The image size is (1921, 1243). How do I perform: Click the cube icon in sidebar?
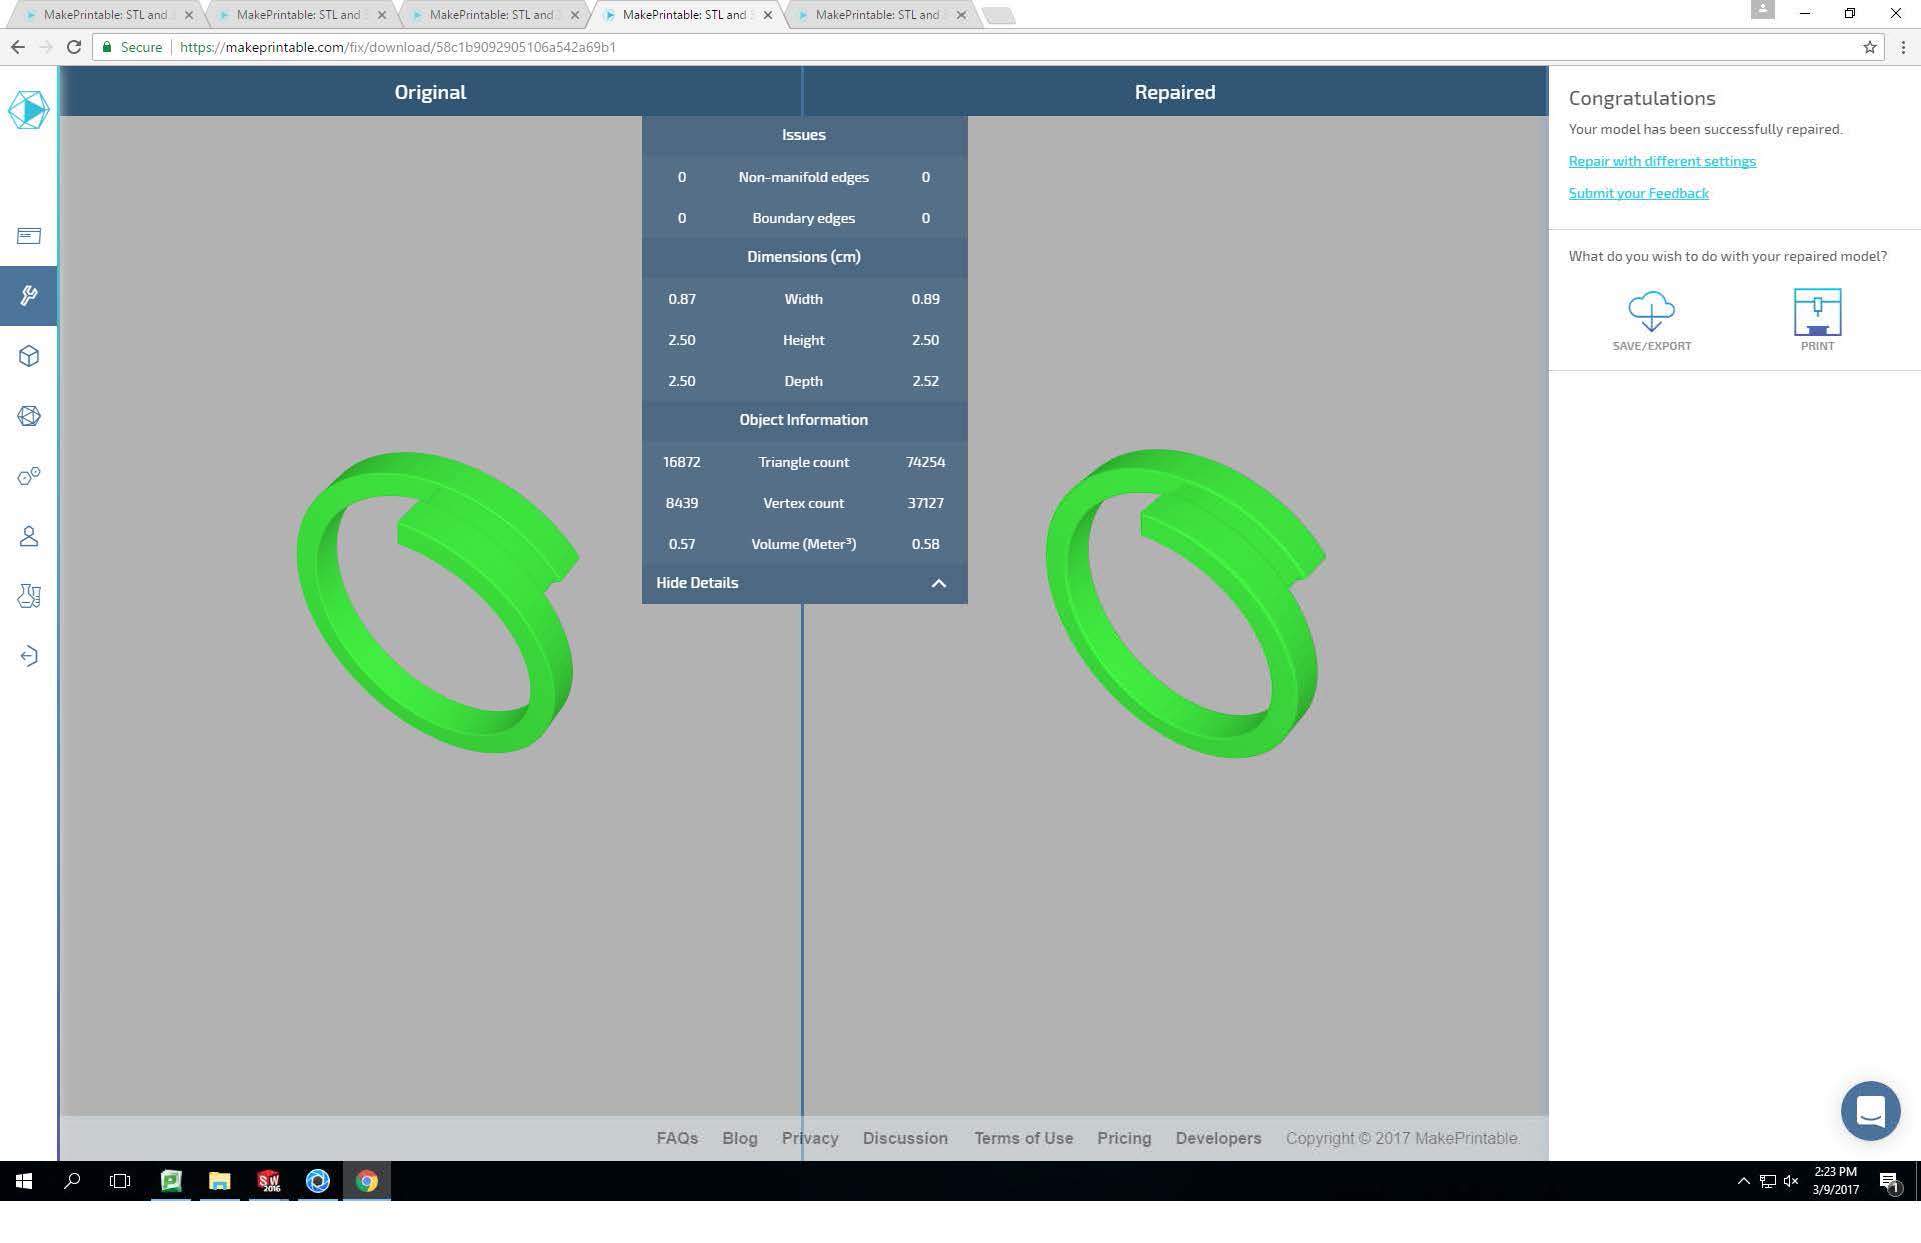29,356
